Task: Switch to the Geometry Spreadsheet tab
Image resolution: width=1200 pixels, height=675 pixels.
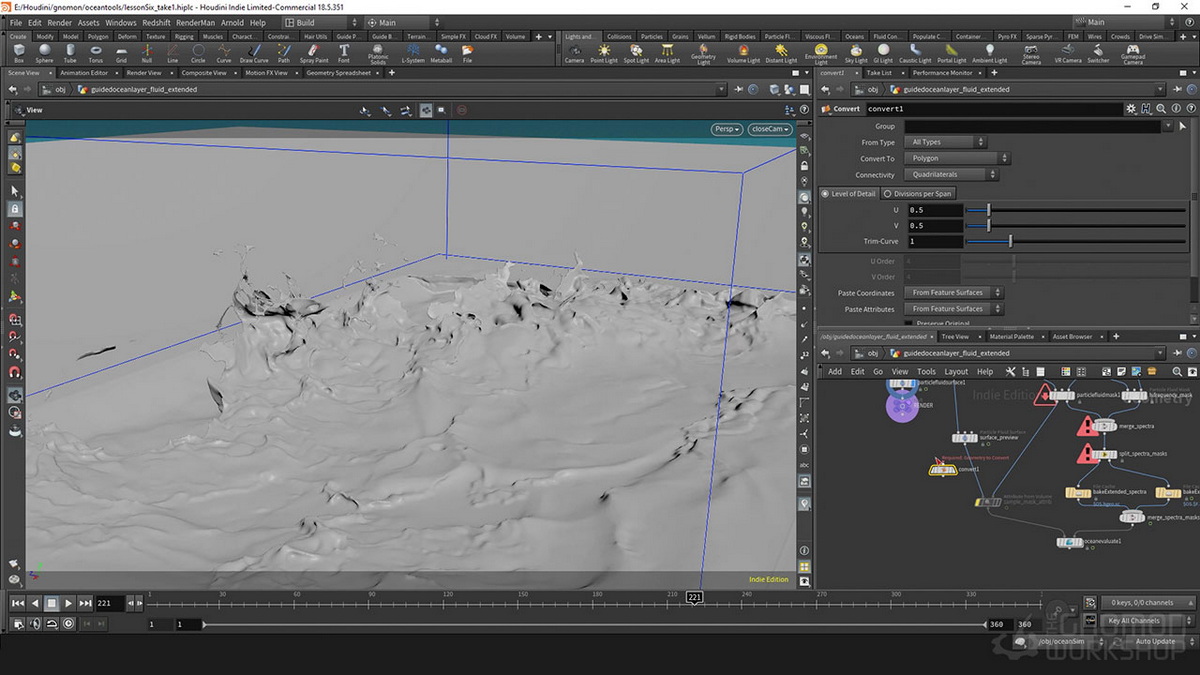Action: [339, 73]
